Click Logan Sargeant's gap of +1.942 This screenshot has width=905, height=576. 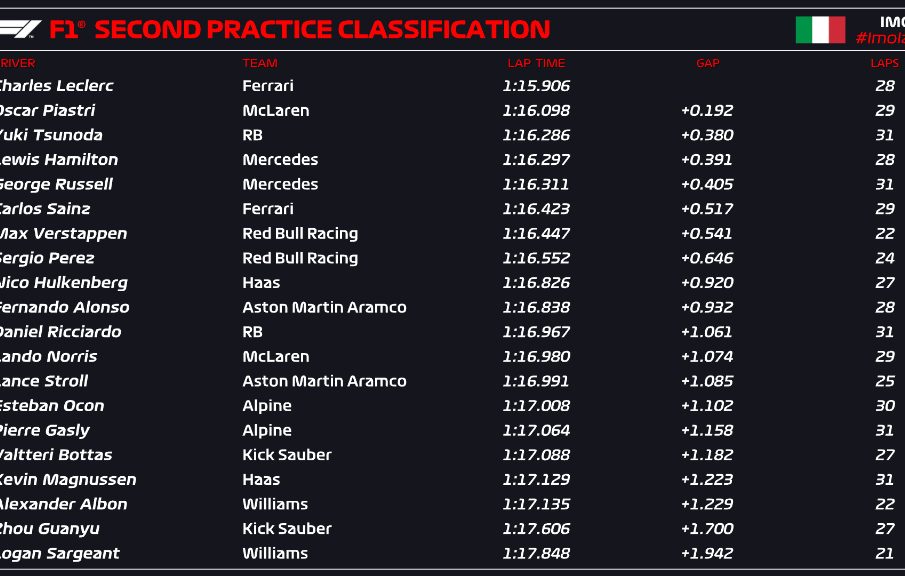707,553
